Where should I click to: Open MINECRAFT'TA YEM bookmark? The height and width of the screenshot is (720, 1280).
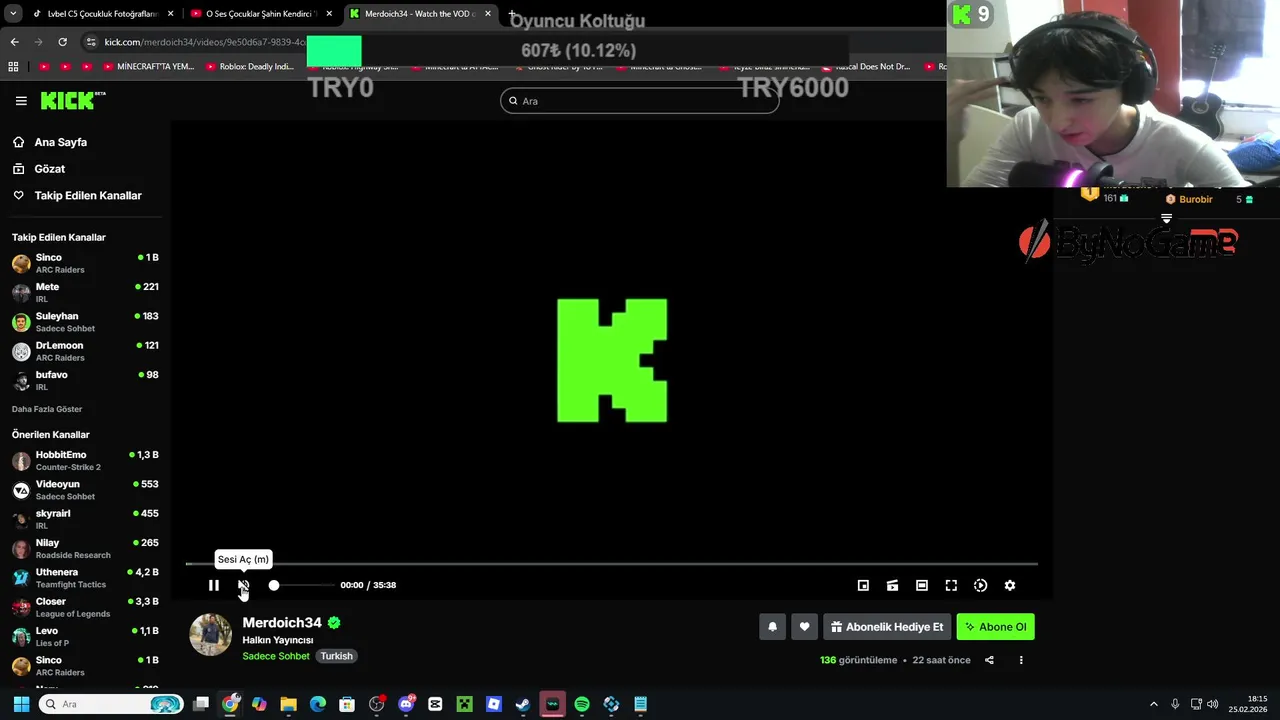pyautogui.click(x=148, y=67)
